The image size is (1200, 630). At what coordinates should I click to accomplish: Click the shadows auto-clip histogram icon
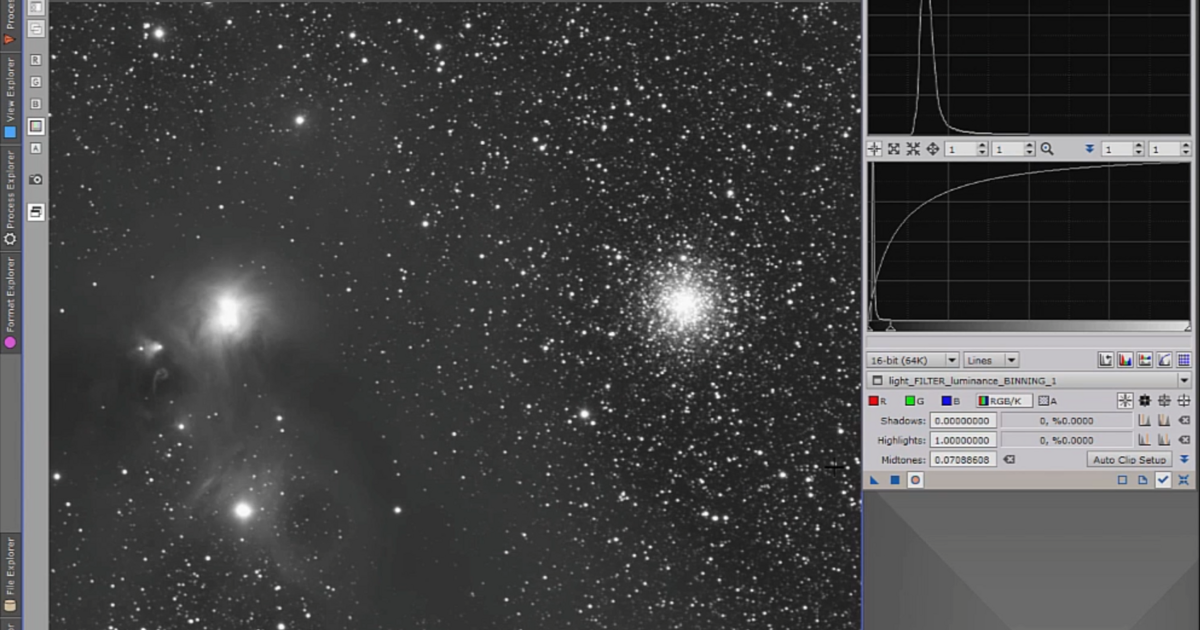(1145, 420)
